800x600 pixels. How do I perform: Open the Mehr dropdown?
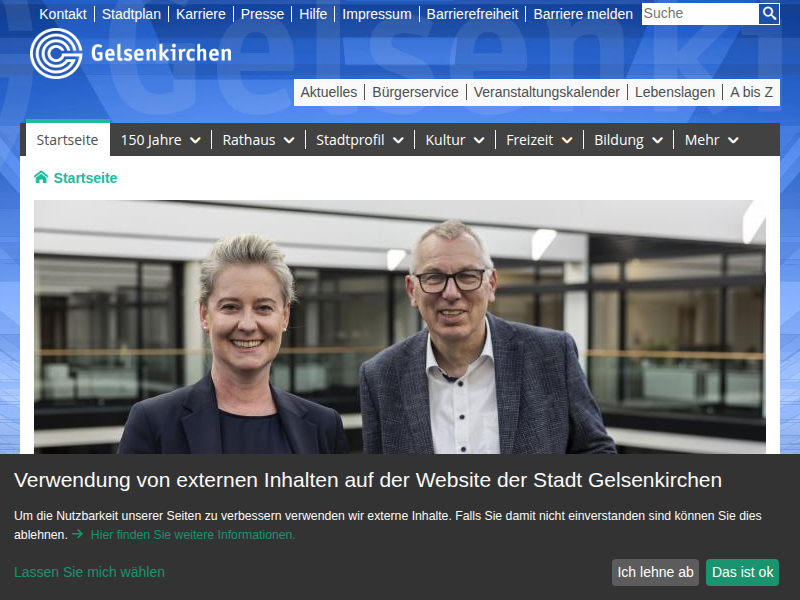coord(712,140)
